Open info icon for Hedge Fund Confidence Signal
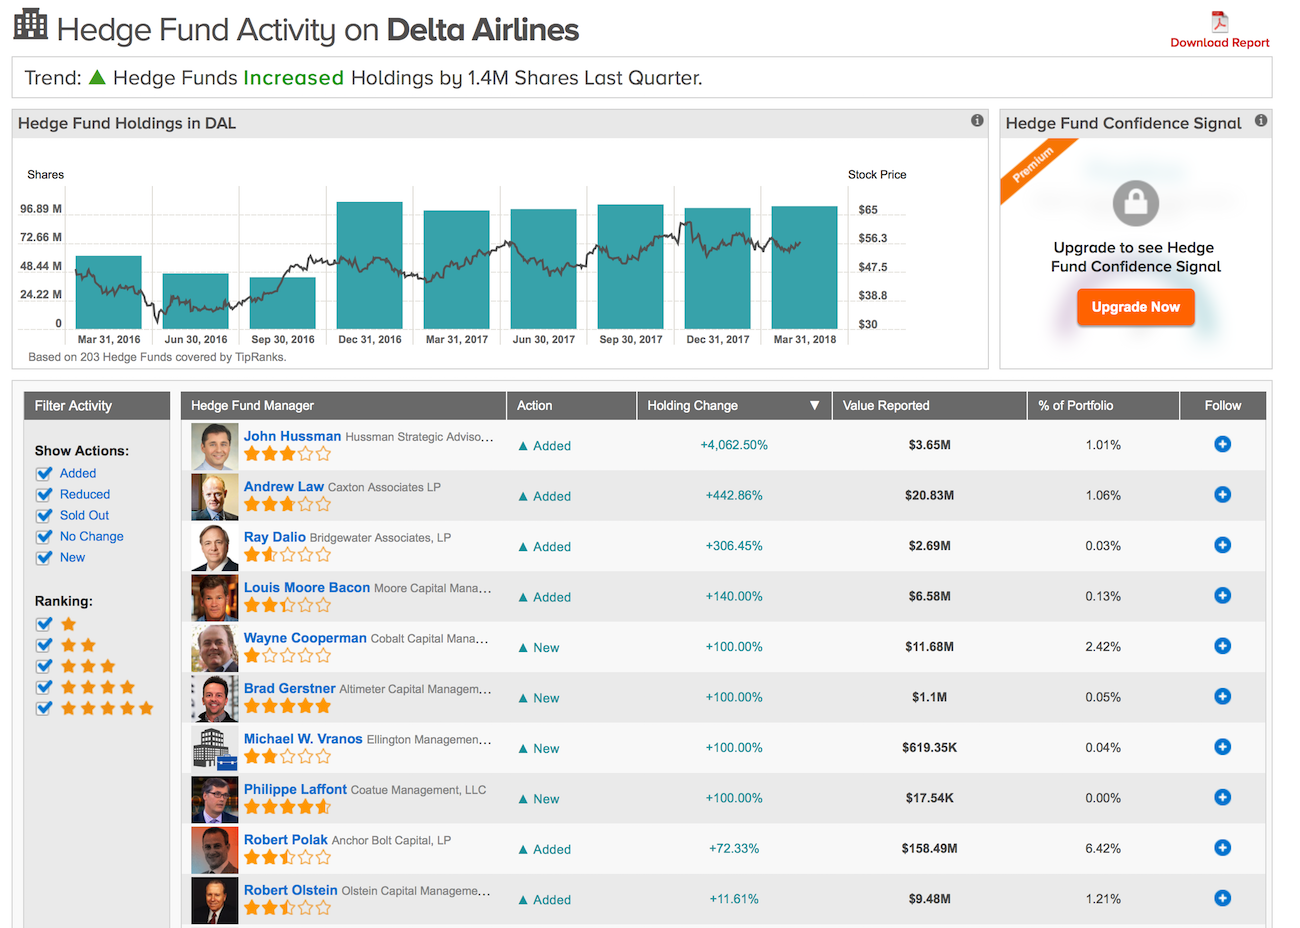1300x928 pixels. pos(1261,120)
